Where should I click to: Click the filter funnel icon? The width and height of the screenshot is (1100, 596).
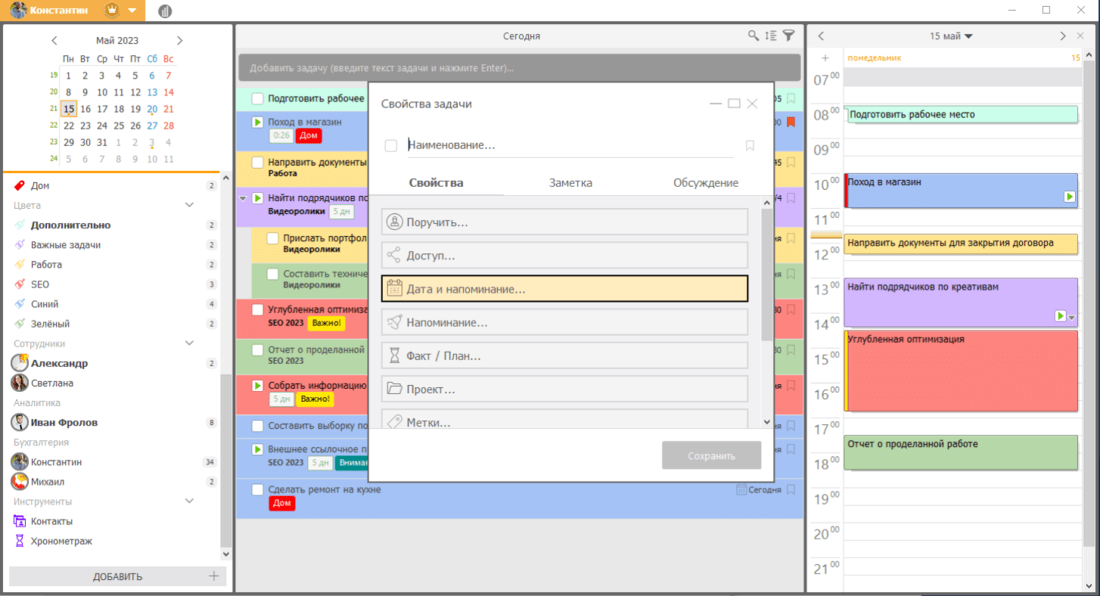point(788,36)
